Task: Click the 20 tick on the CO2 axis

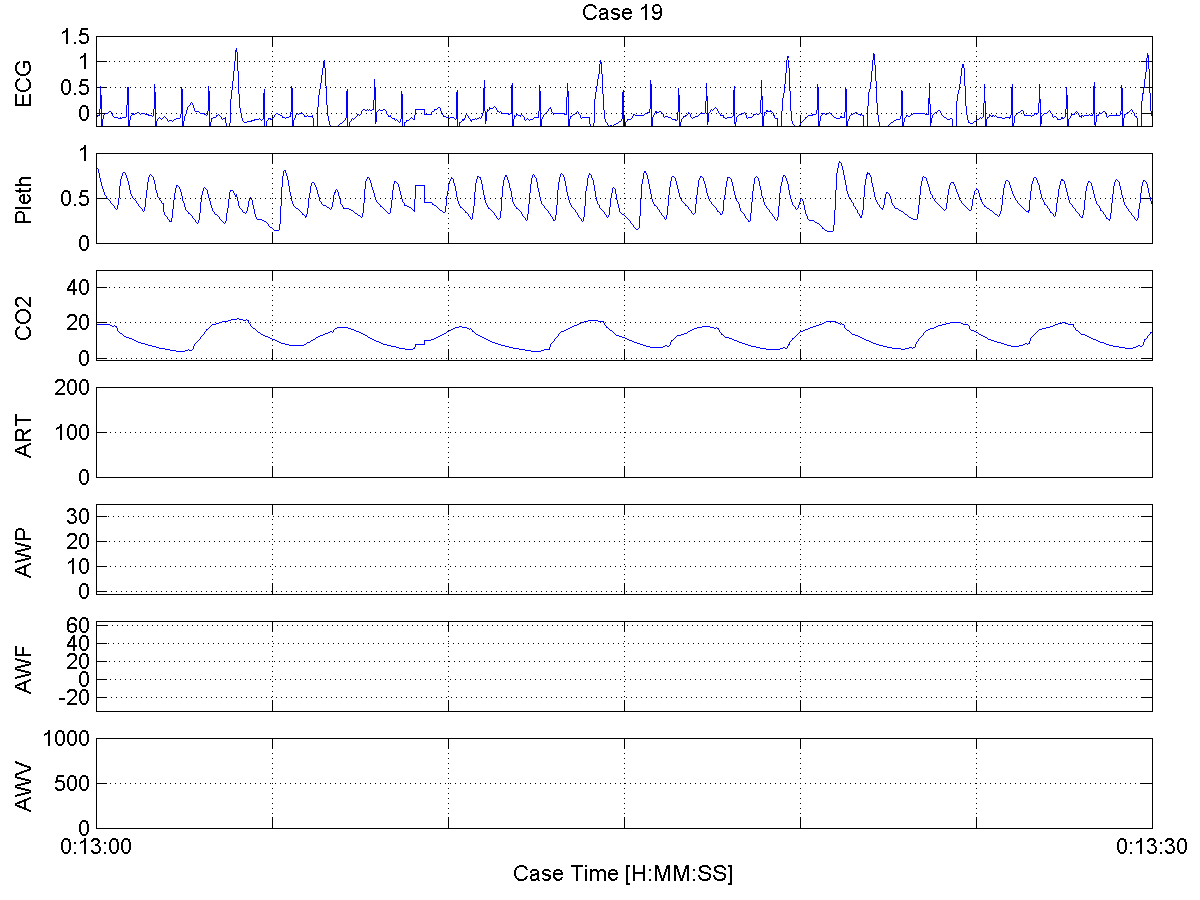Action: [x=79, y=323]
